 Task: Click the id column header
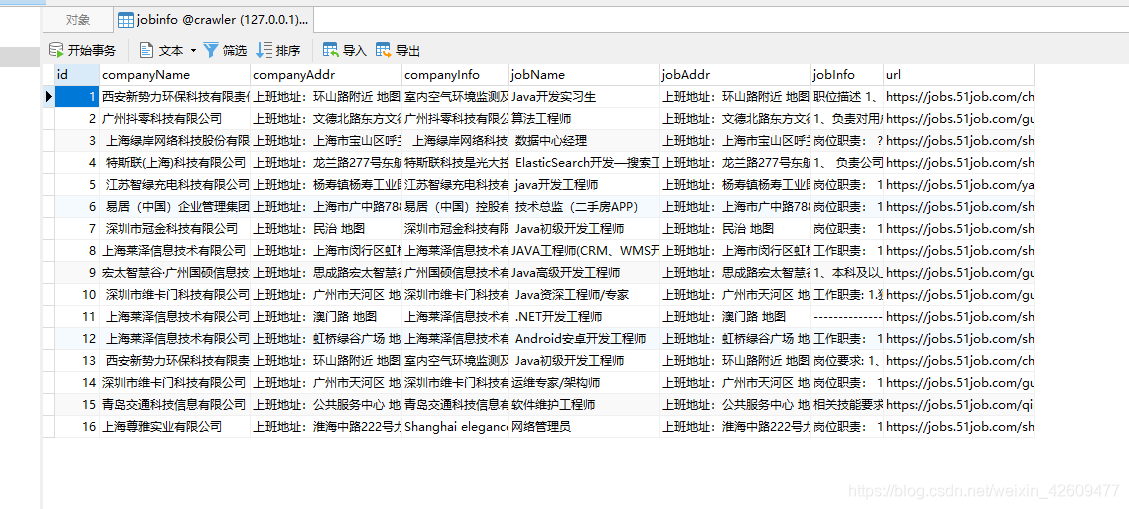pyautogui.click(x=77, y=75)
